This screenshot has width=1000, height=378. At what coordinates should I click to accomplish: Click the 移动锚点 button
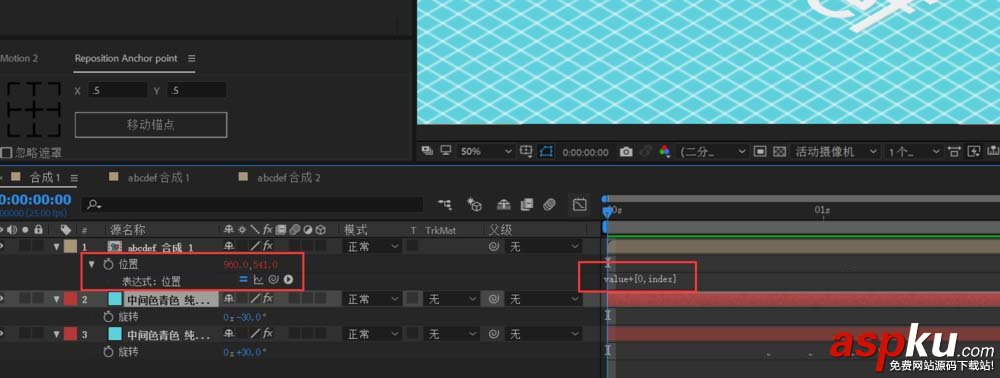151,125
